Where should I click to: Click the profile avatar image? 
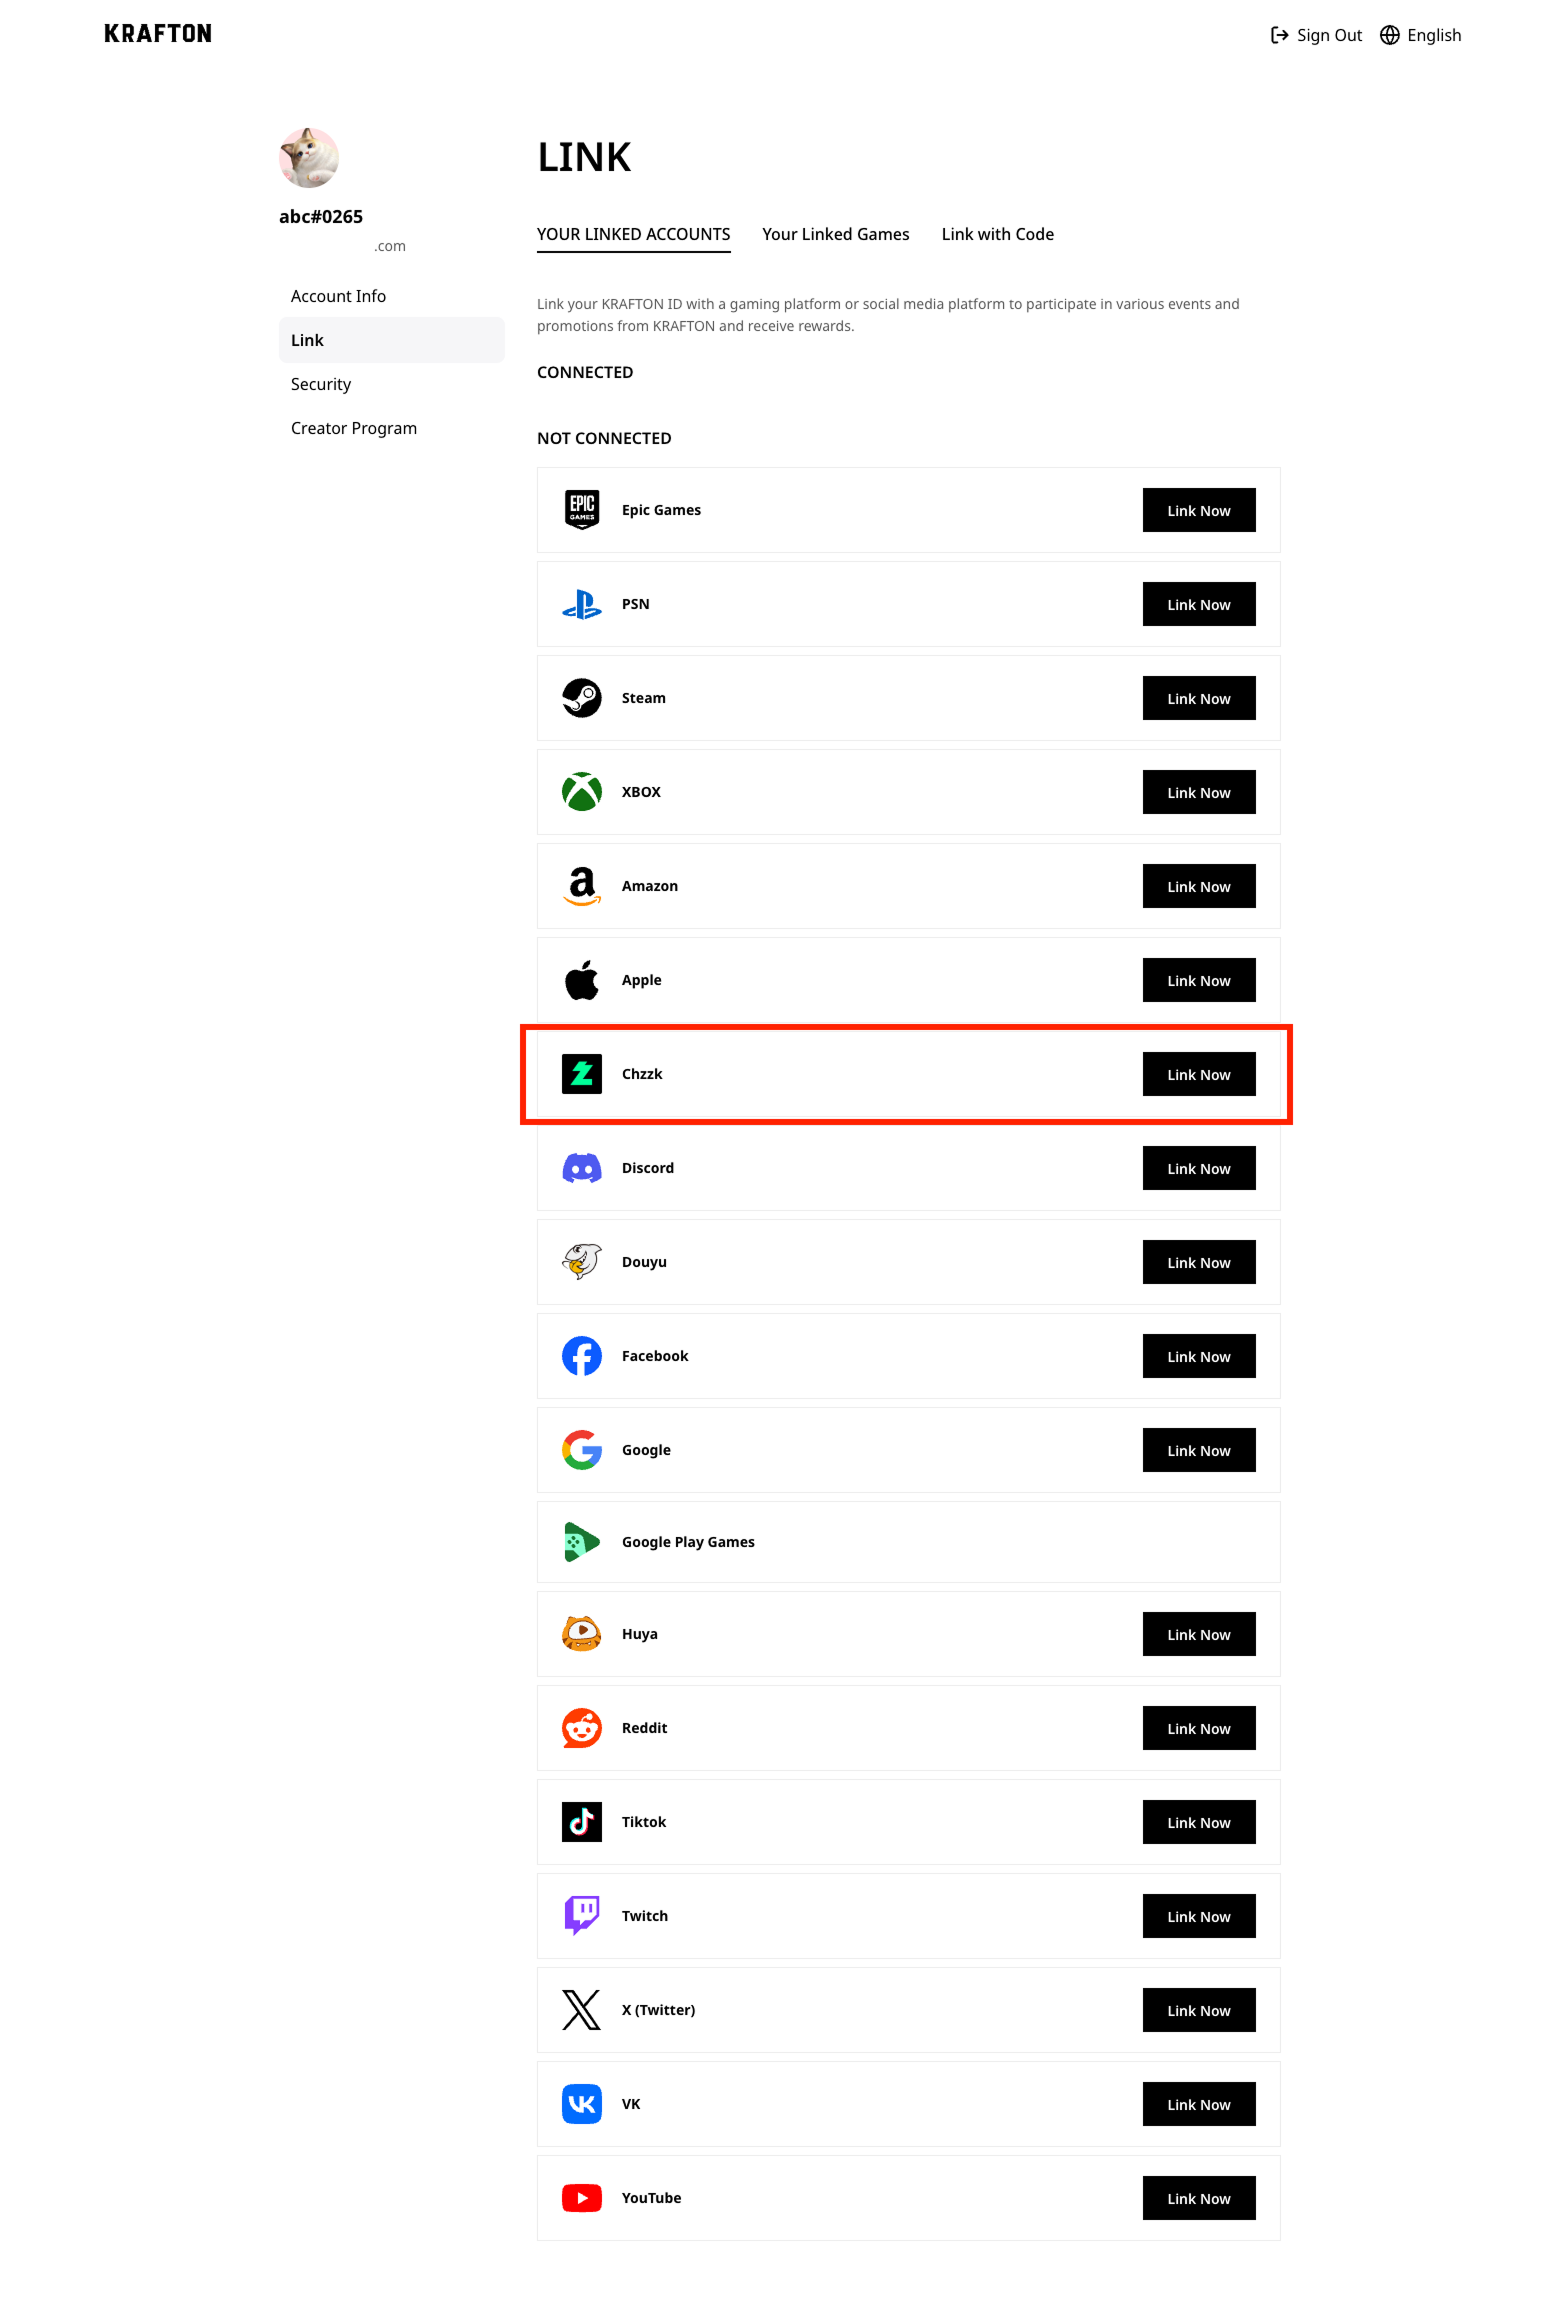point(308,158)
